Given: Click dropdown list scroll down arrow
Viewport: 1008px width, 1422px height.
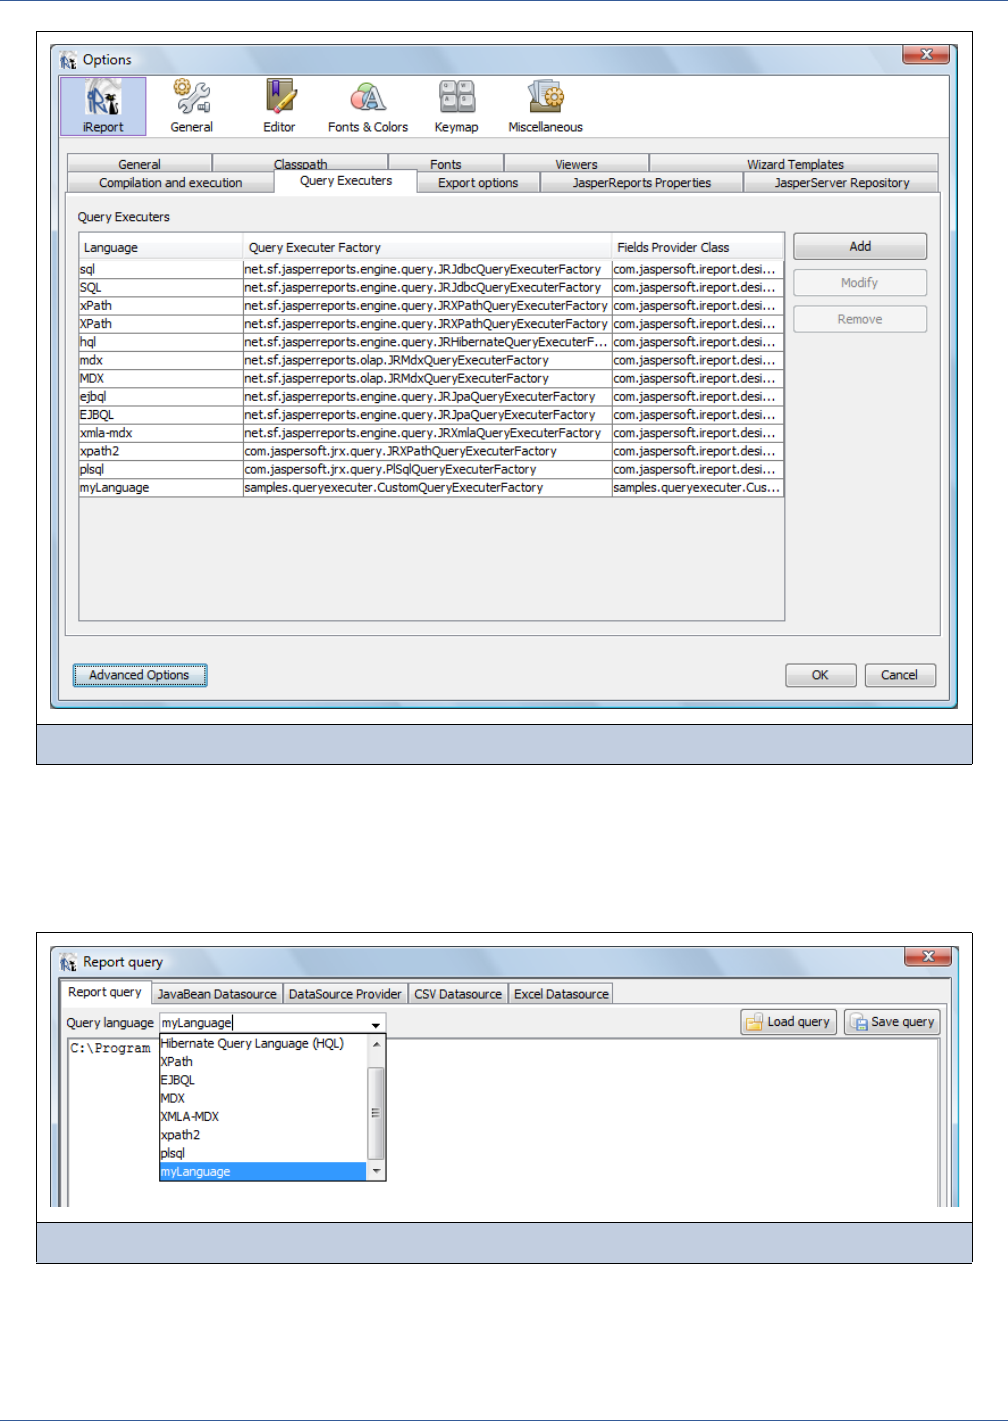Looking at the screenshot, I should tap(376, 1171).
